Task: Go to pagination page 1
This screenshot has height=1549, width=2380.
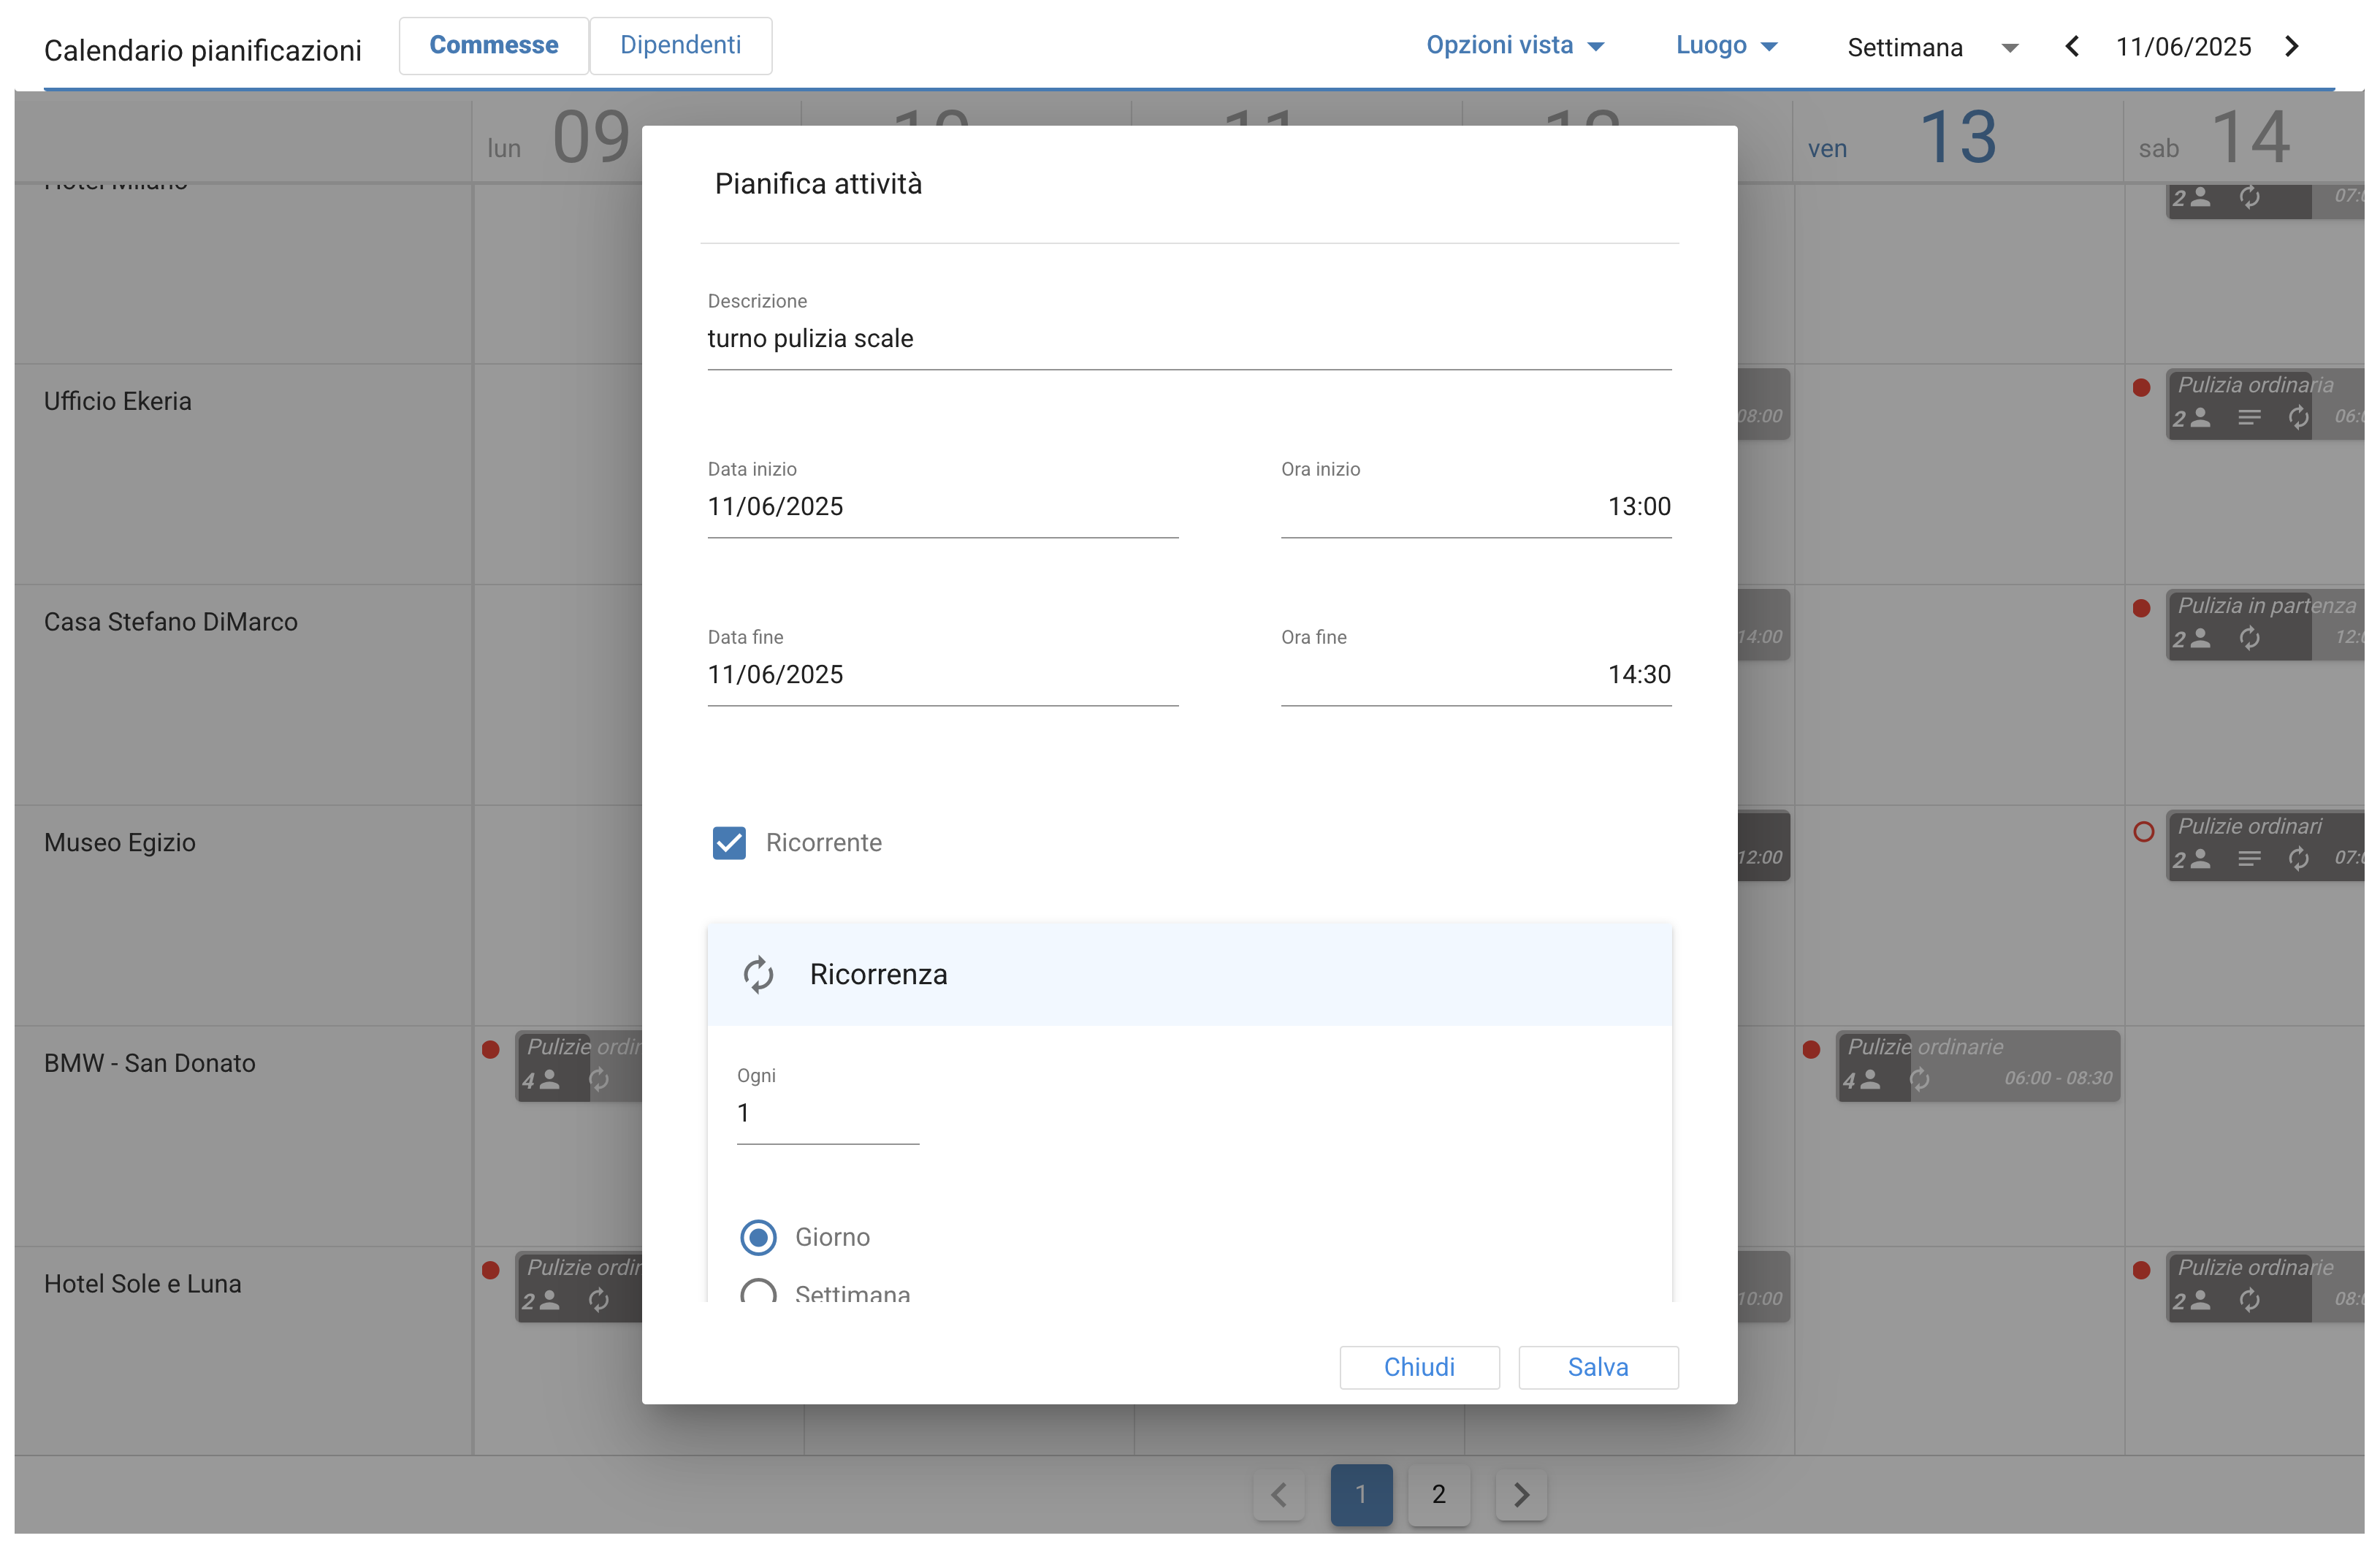Action: (x=1360, y=1494)
